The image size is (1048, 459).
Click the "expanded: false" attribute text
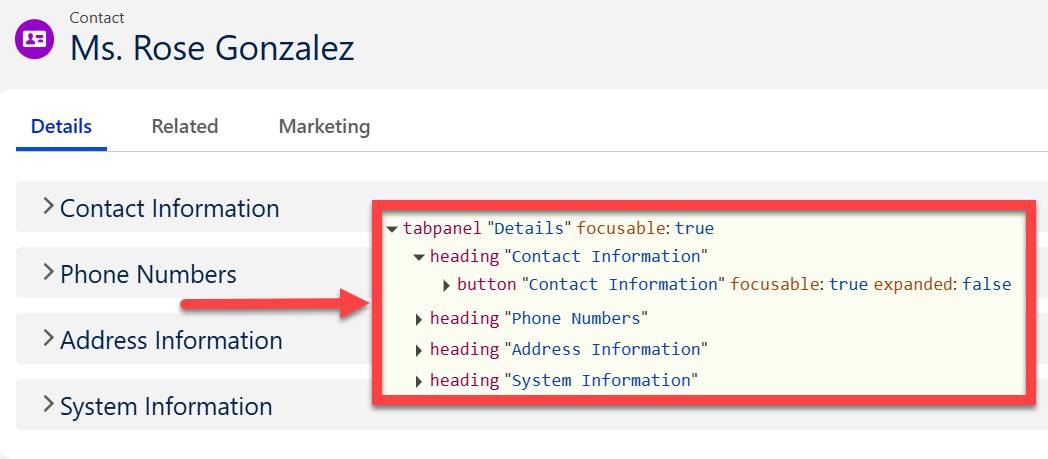[942, 285]
